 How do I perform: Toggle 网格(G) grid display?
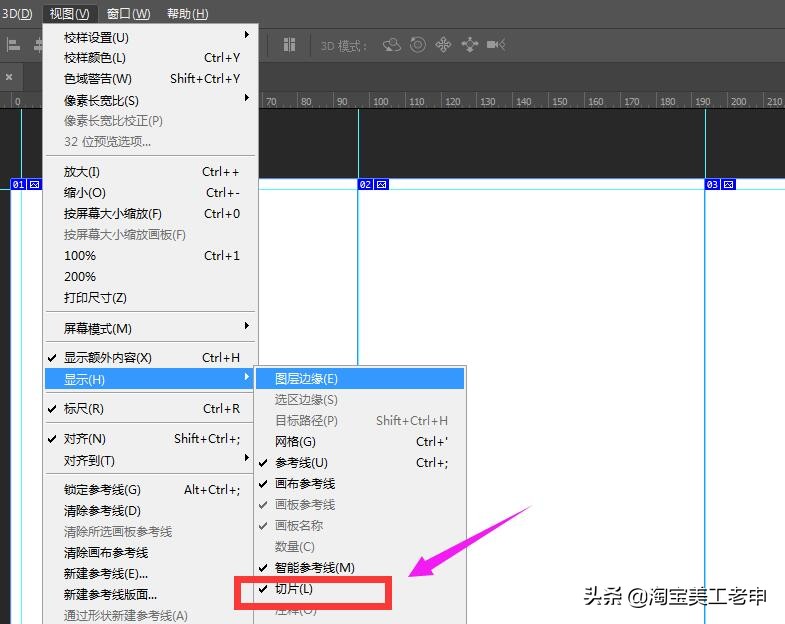360,442
